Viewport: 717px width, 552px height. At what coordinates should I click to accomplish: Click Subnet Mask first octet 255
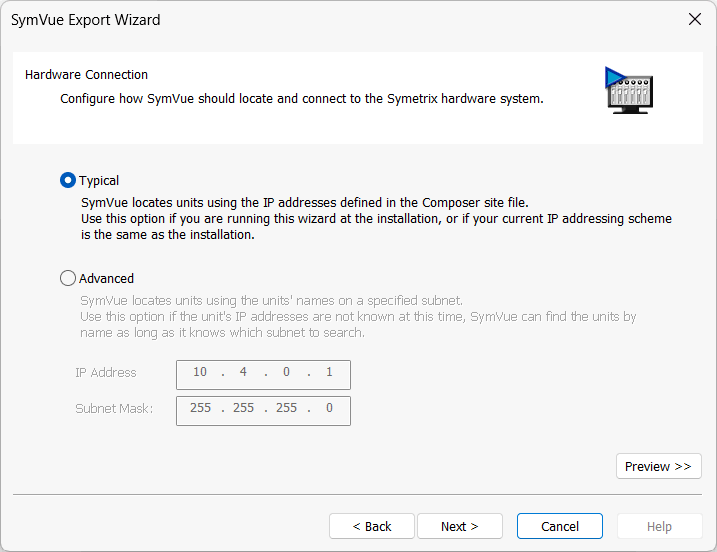200,407
